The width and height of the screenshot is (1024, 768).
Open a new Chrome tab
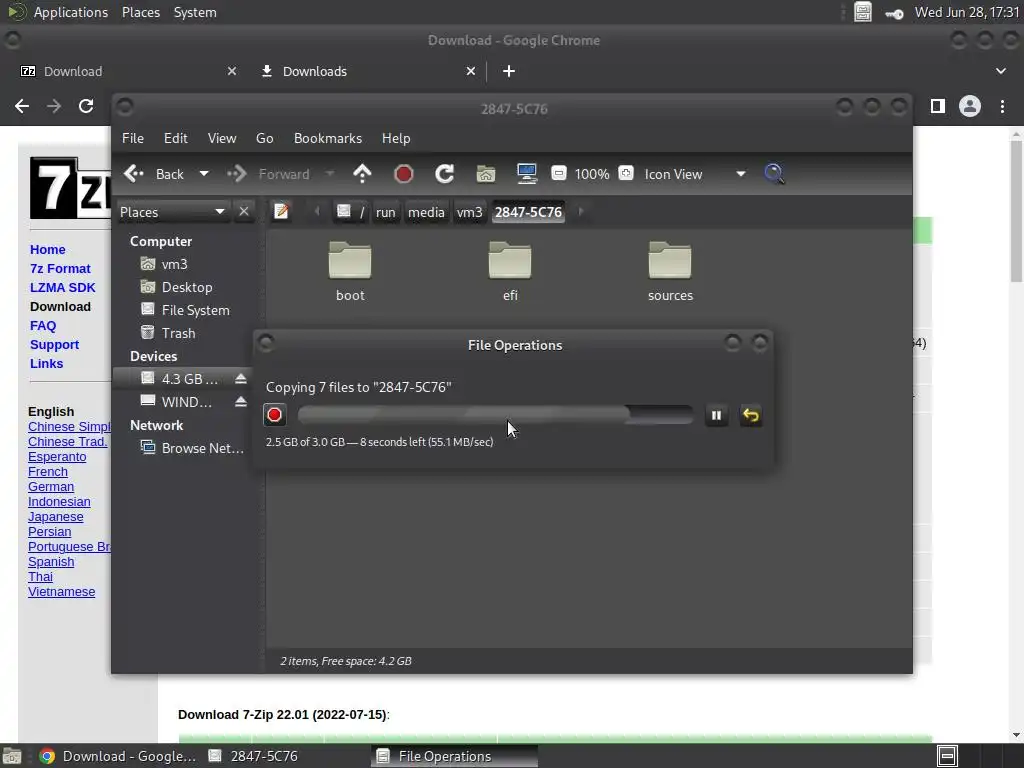pos(509,71)
